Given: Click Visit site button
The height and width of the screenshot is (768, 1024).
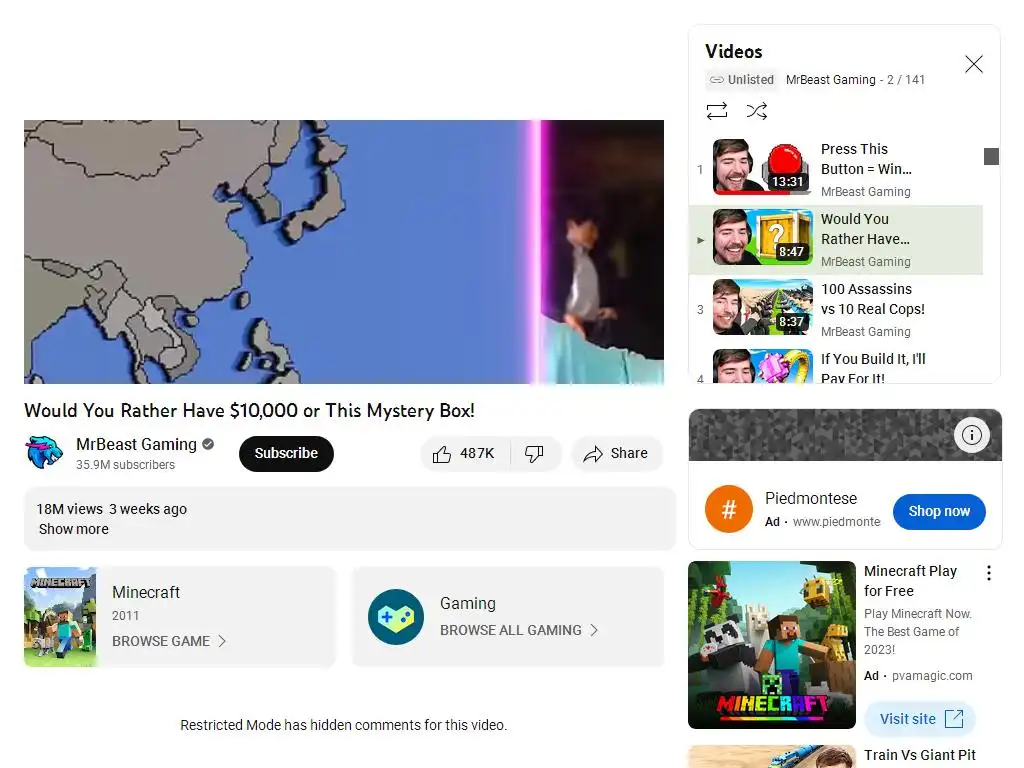Looking at the screenshot, I should [x=920, y=719].
